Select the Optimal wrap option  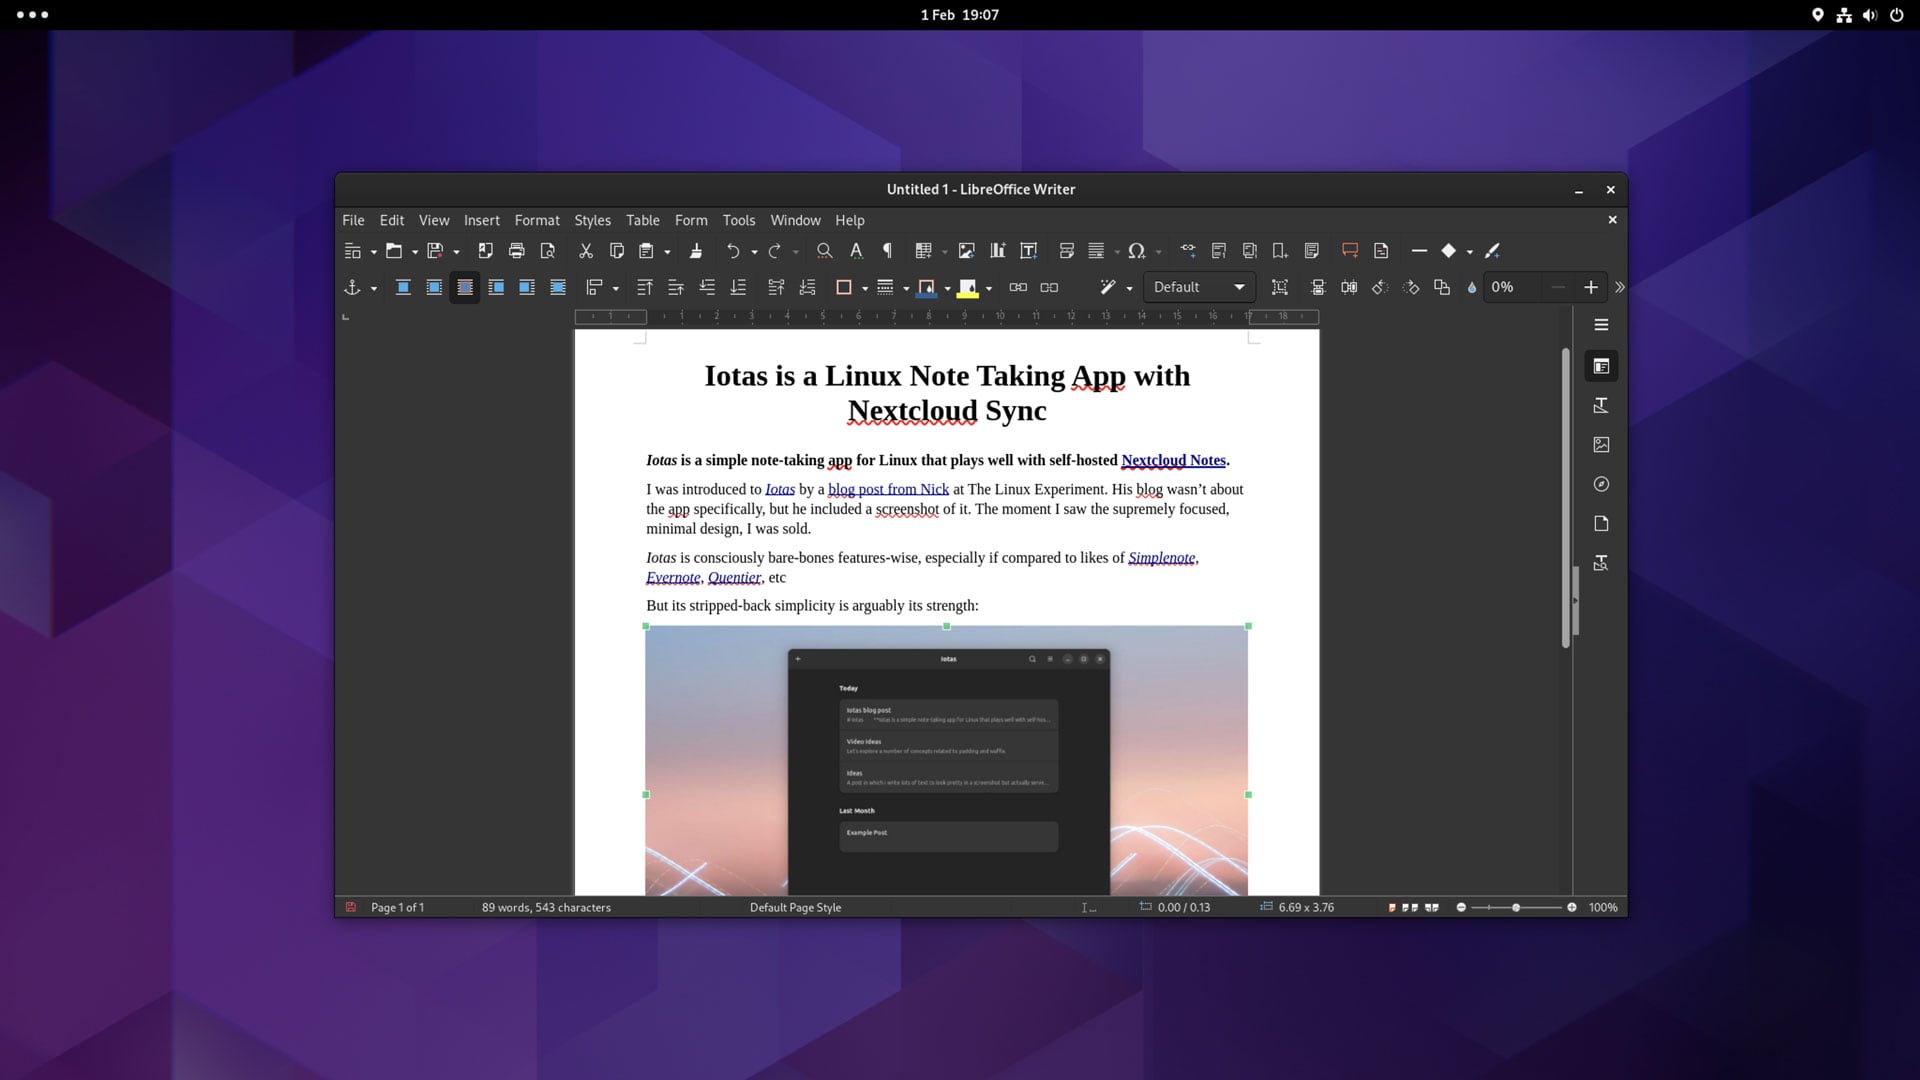[x=465, y=288]
